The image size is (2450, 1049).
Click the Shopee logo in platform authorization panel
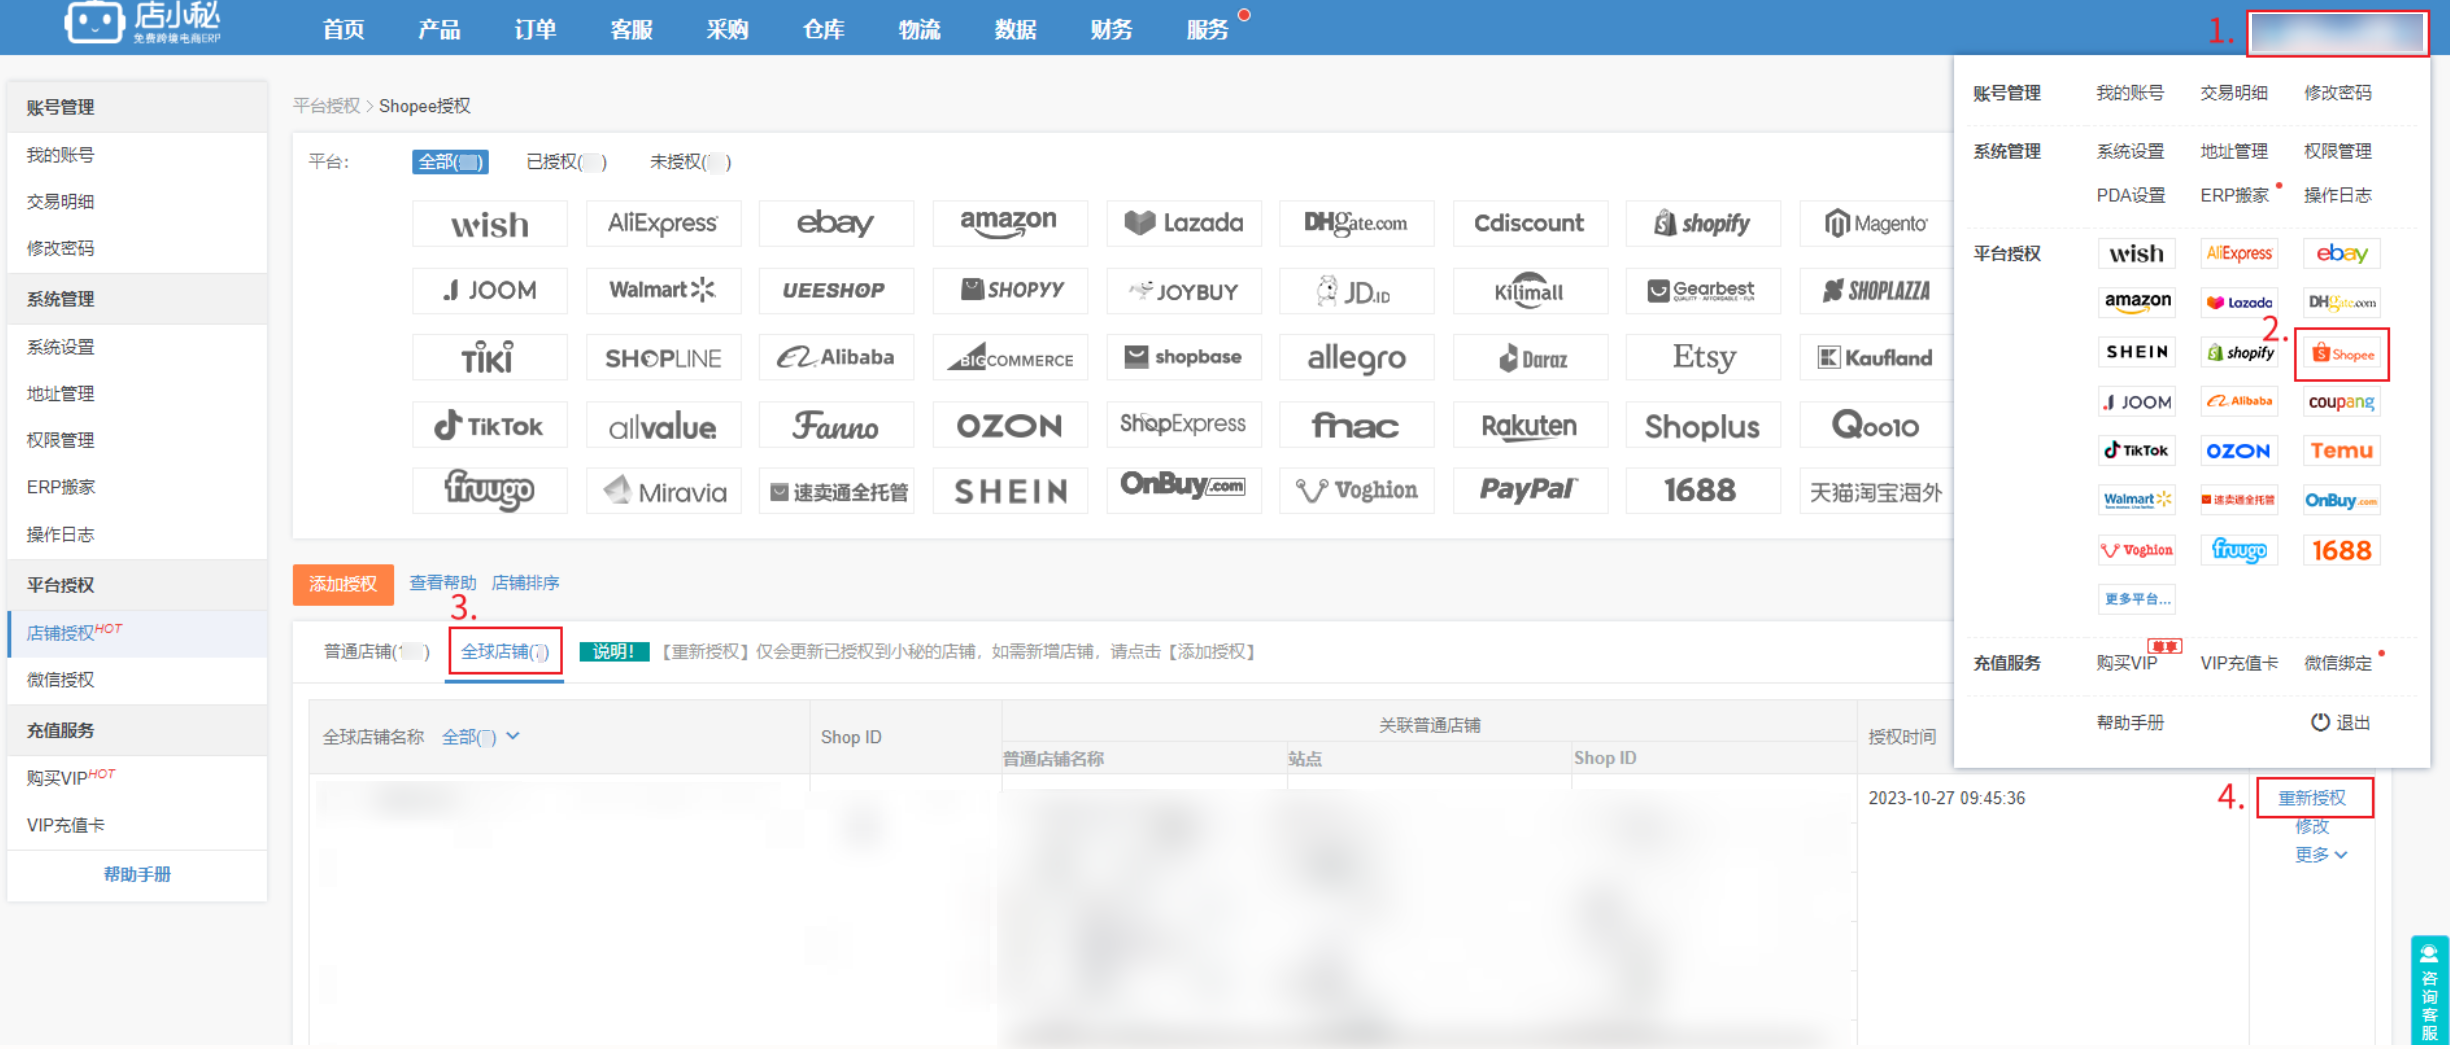tap(2341, 354)
